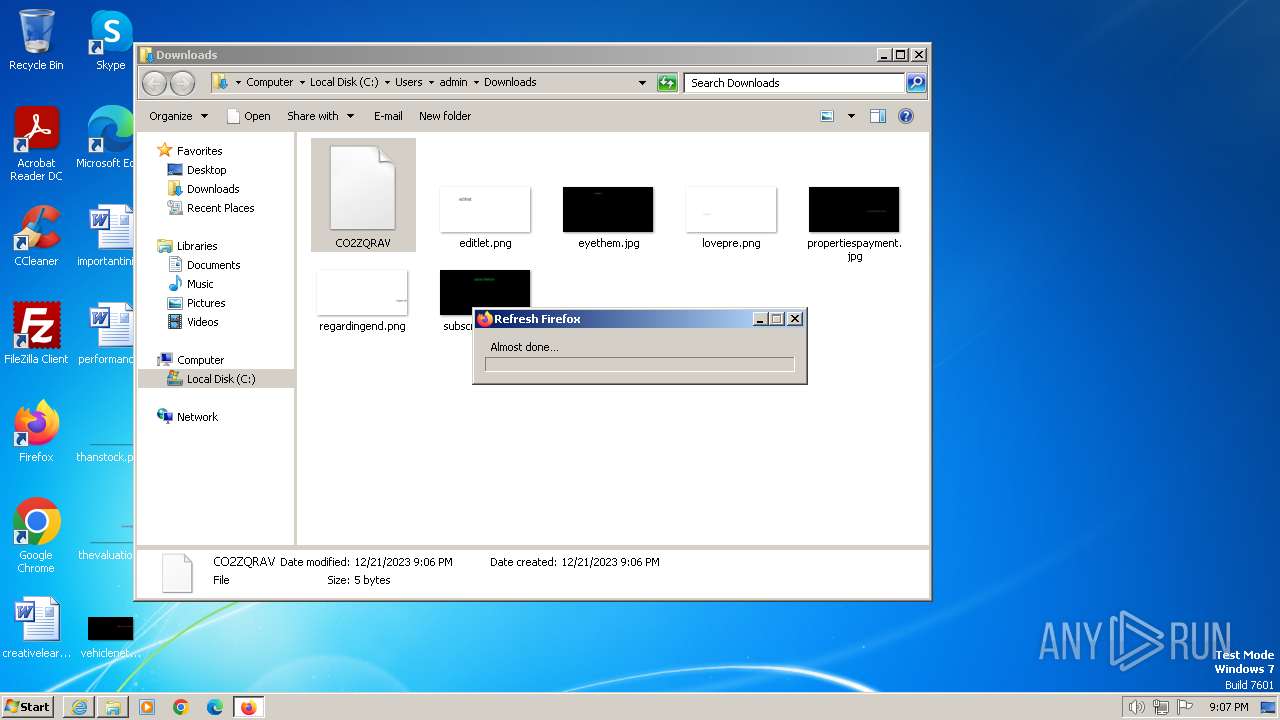
Task: Click the blue Help question-mark icon
Action: [x=906, y=116]
